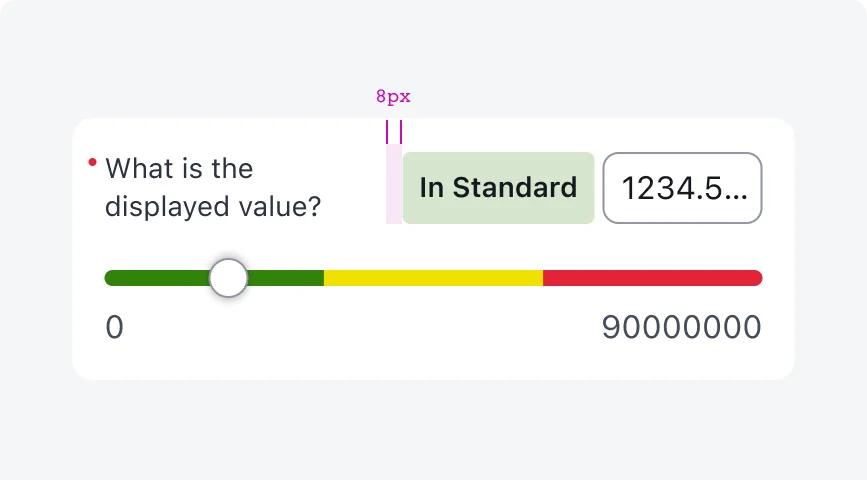Click the yellow section of the slider track
This screenshot has width=867, height=480.
tap(433, 278)
